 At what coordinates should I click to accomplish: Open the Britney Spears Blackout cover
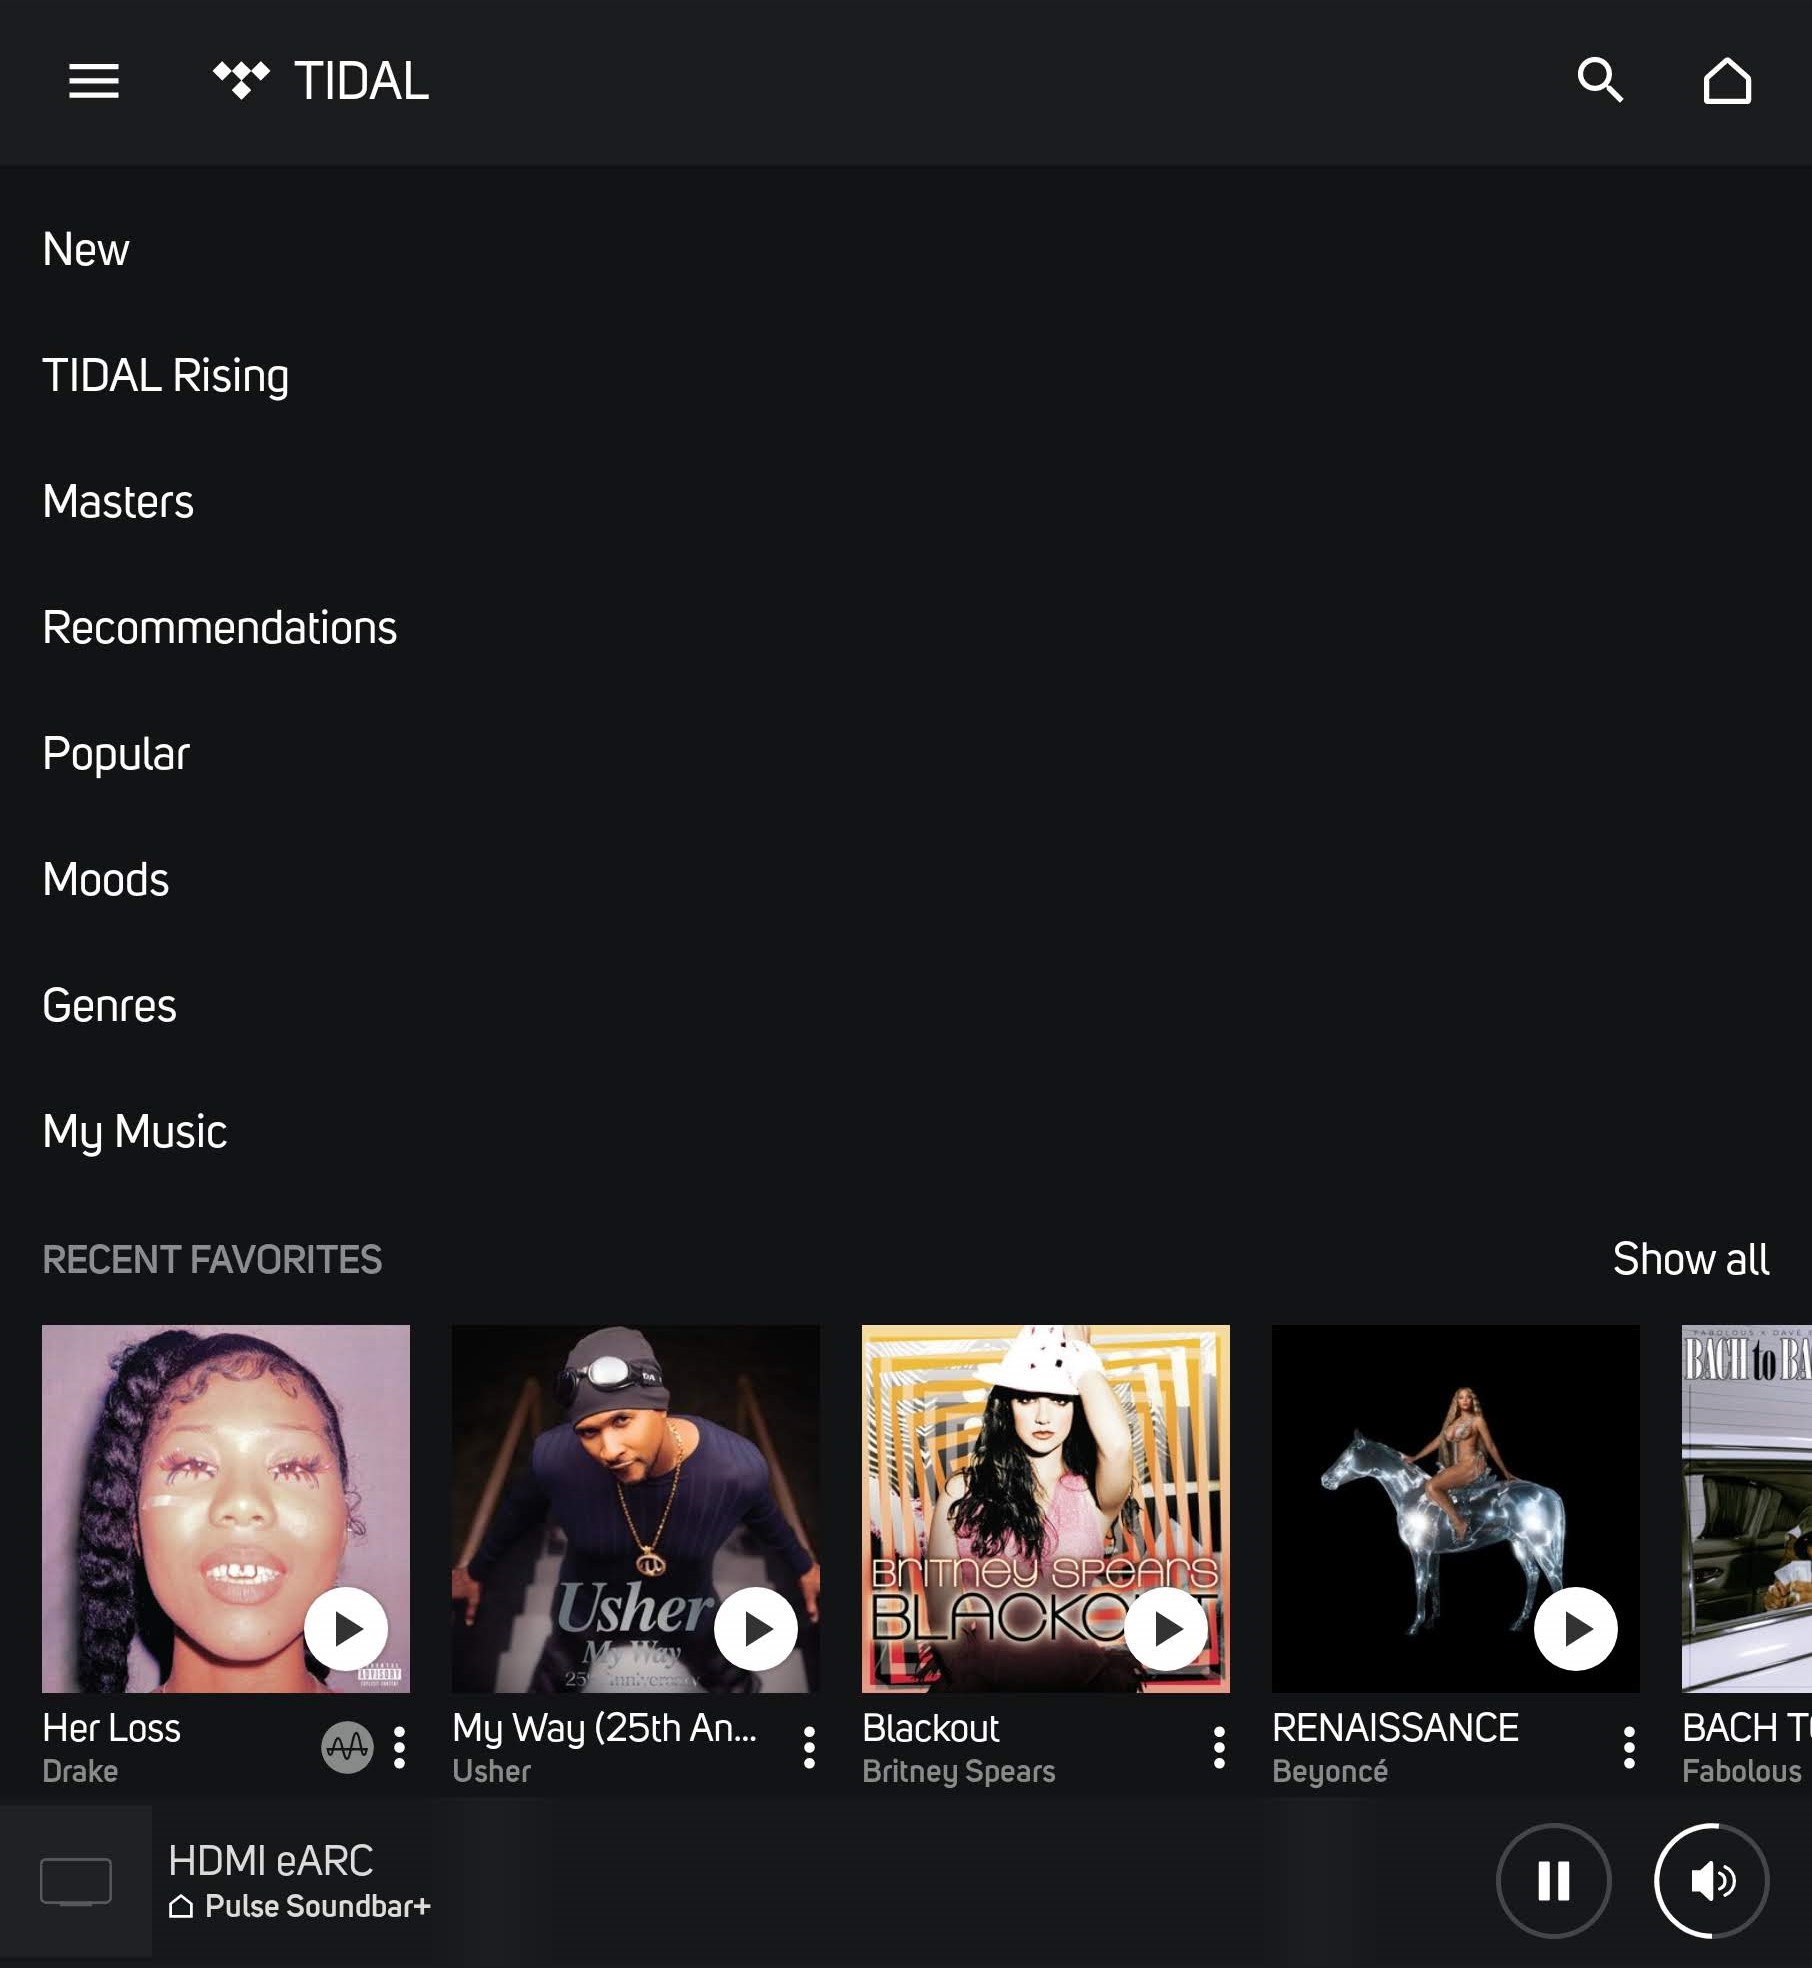click(x=1046, y=1509)
